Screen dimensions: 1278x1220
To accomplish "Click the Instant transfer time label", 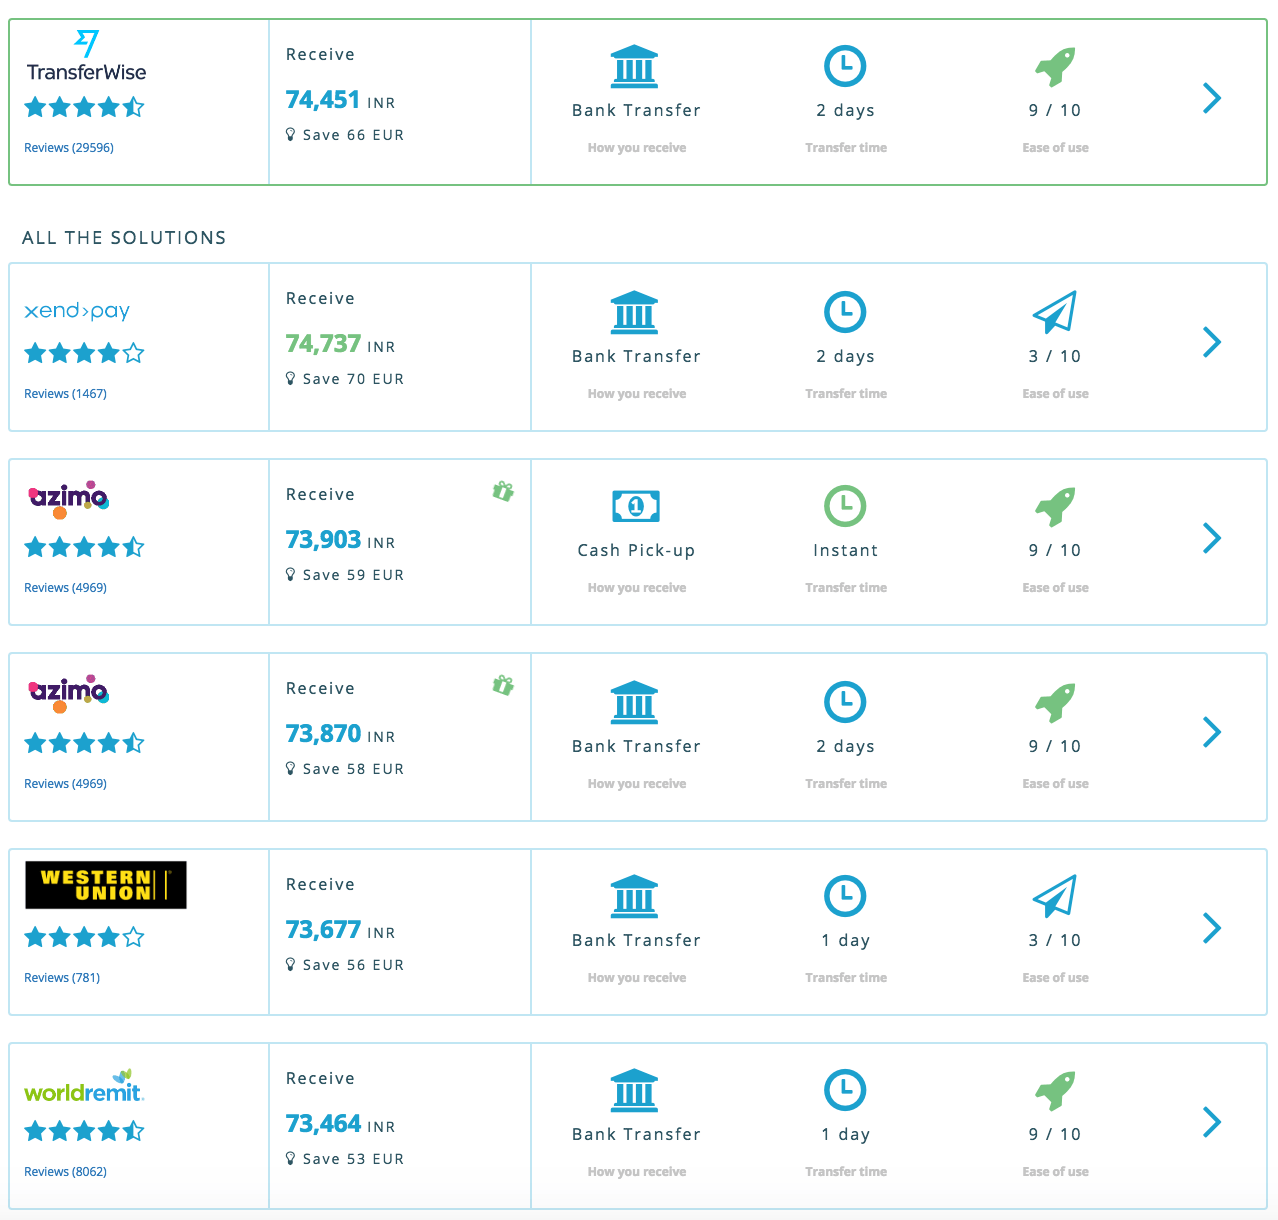I will click(x=846, y=550).
